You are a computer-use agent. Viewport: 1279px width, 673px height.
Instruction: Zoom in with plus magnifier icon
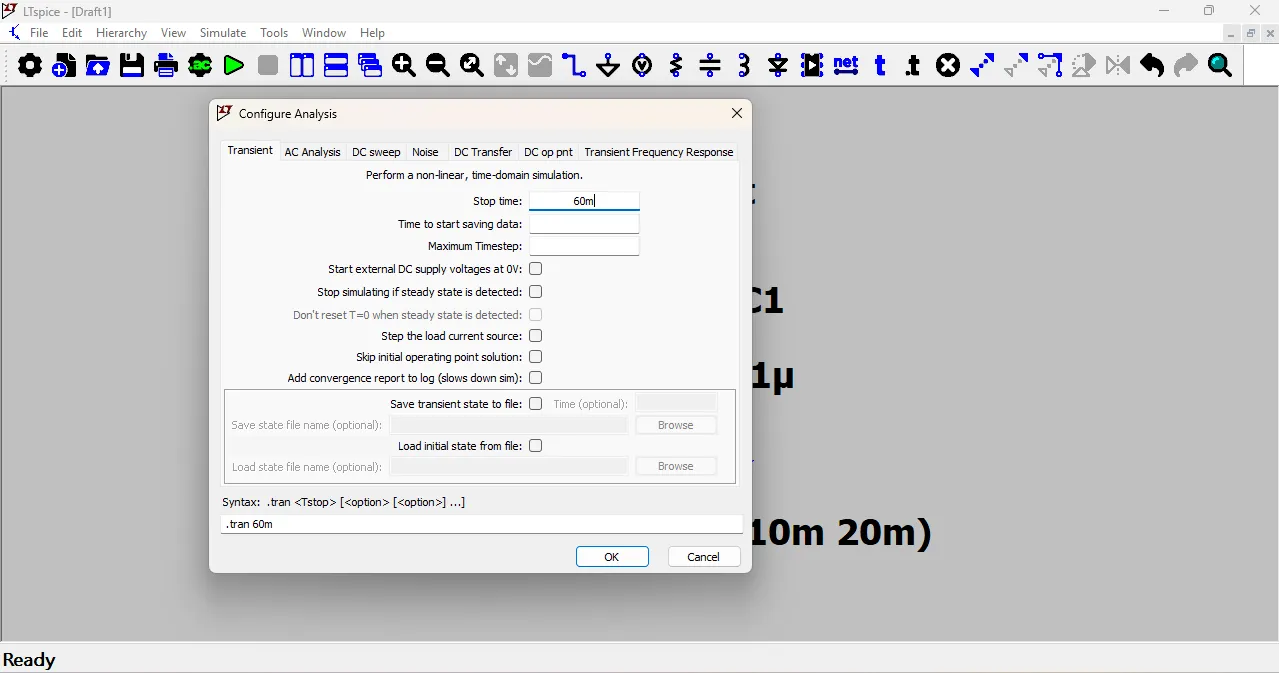pyautogui.click(x=404, y=66)
